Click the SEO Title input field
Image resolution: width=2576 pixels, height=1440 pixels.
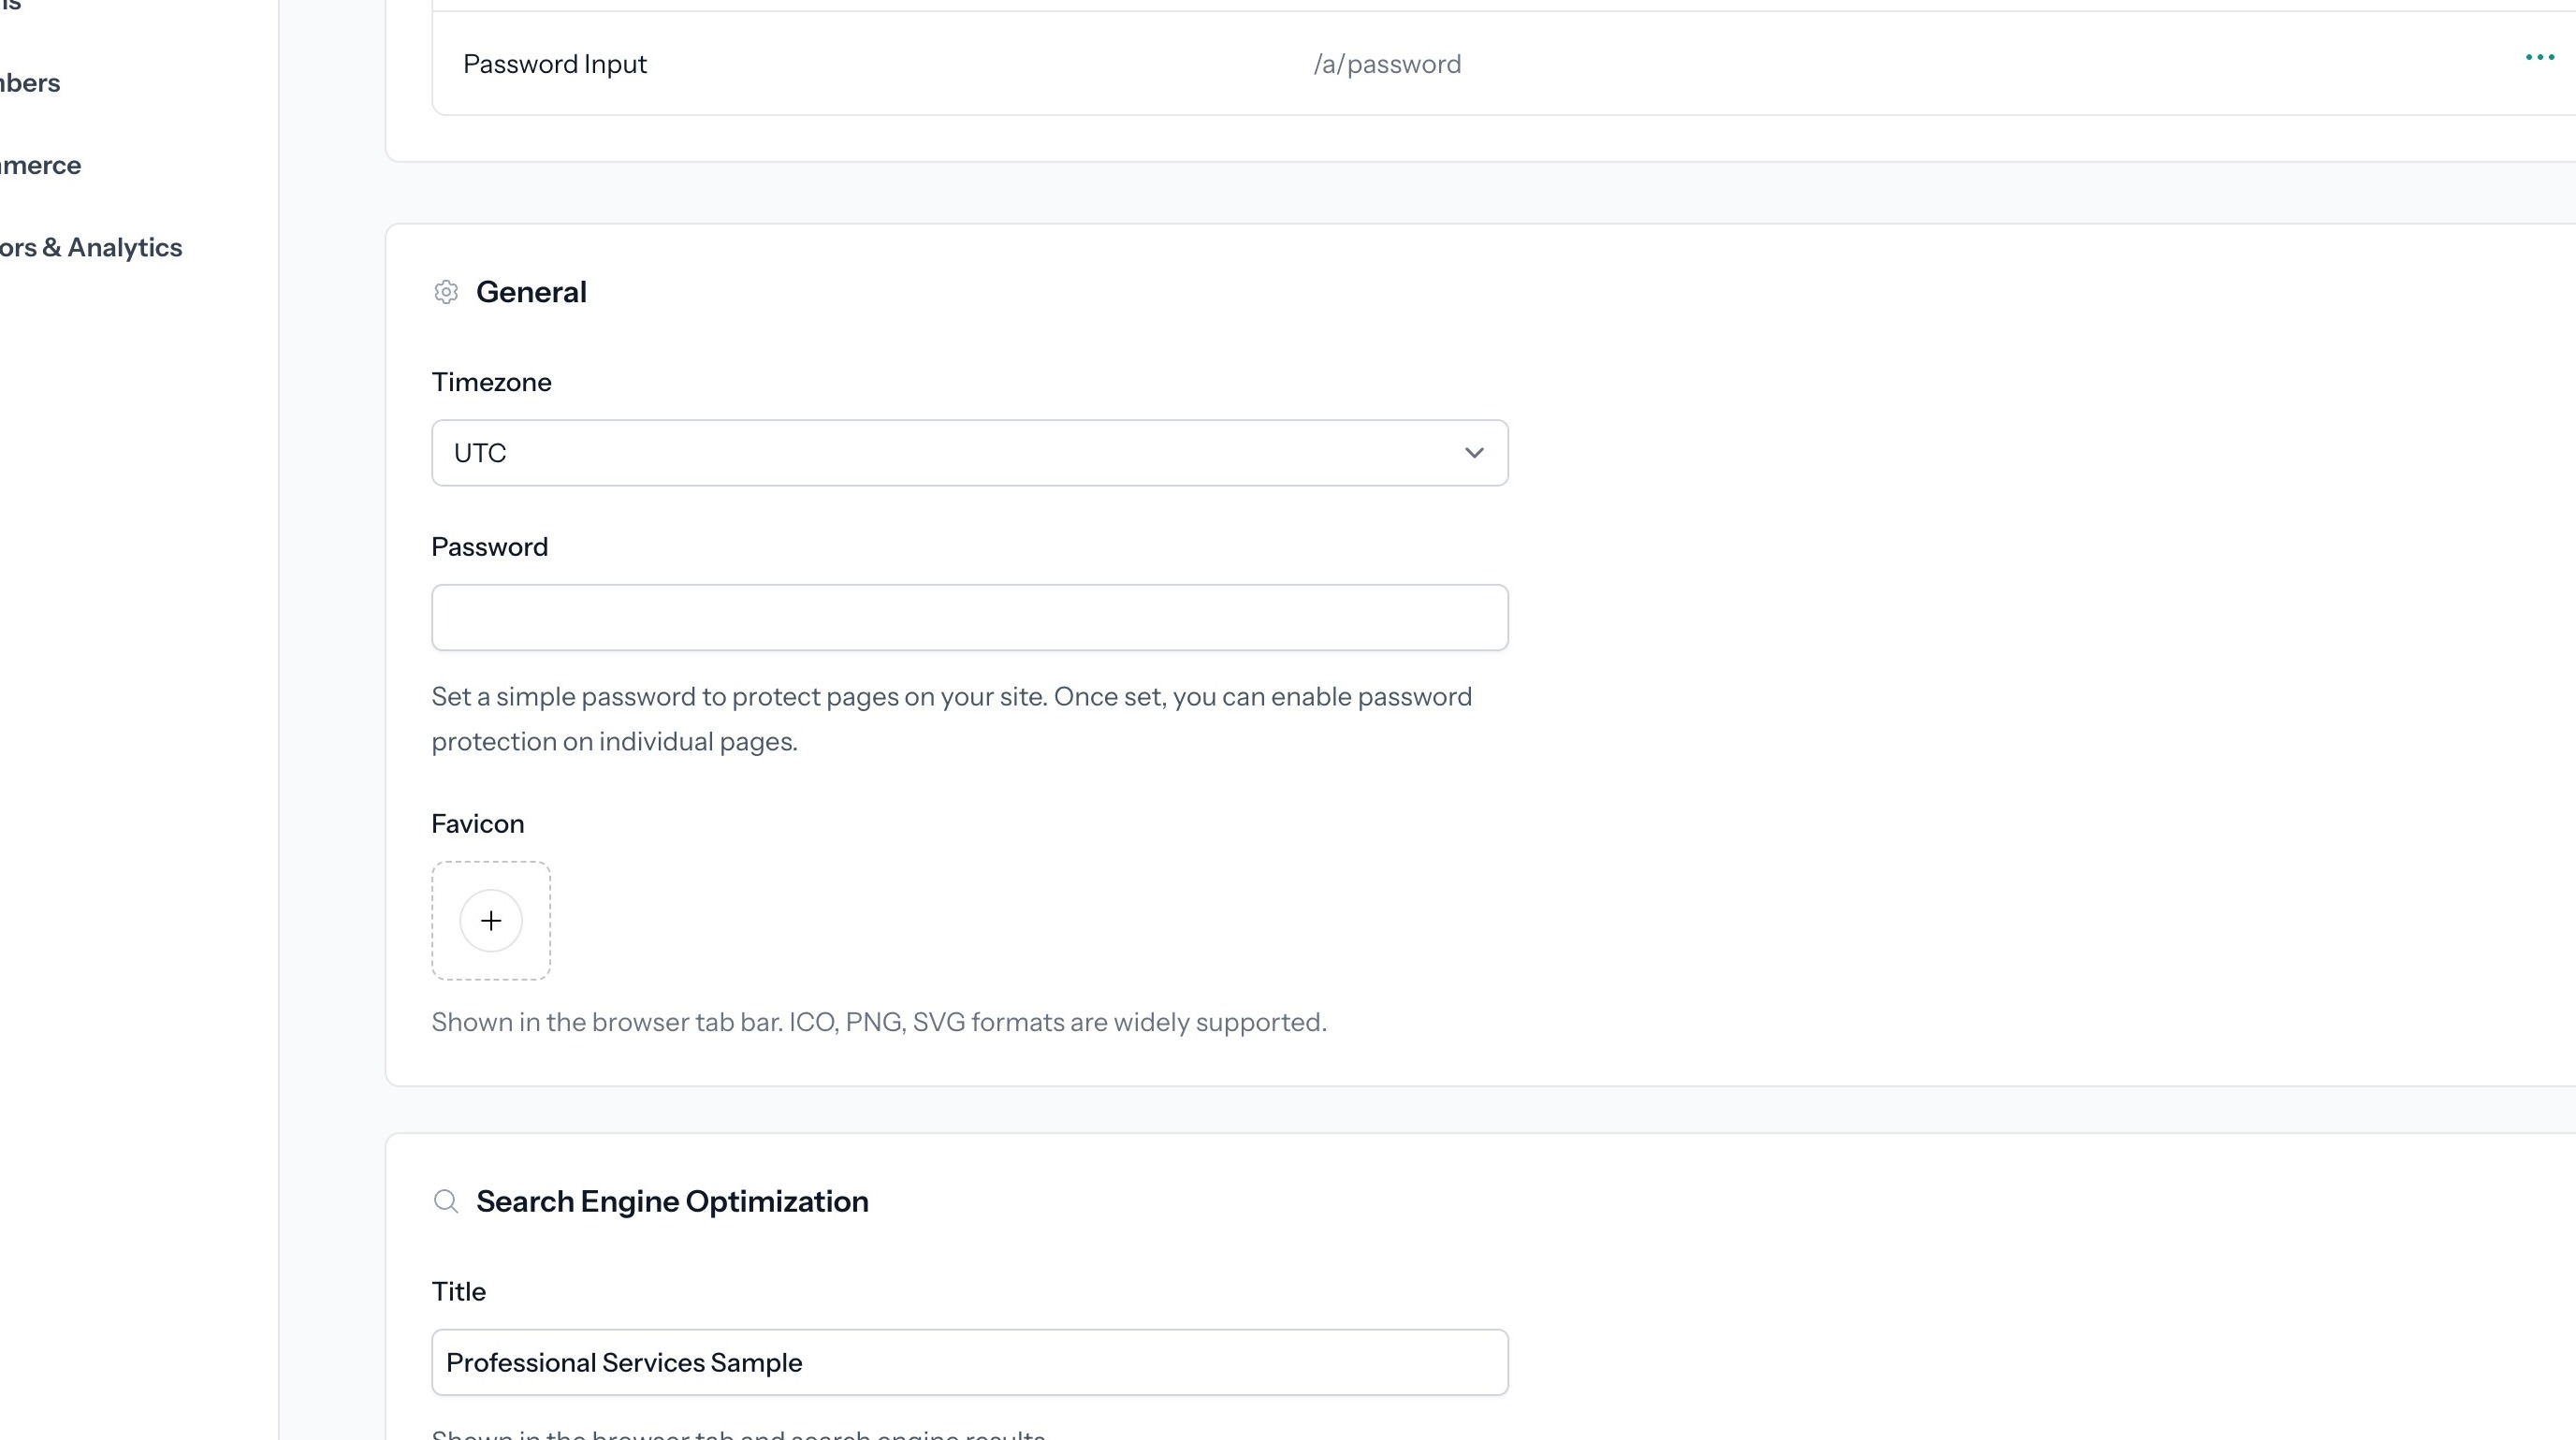pos(969,1362)
